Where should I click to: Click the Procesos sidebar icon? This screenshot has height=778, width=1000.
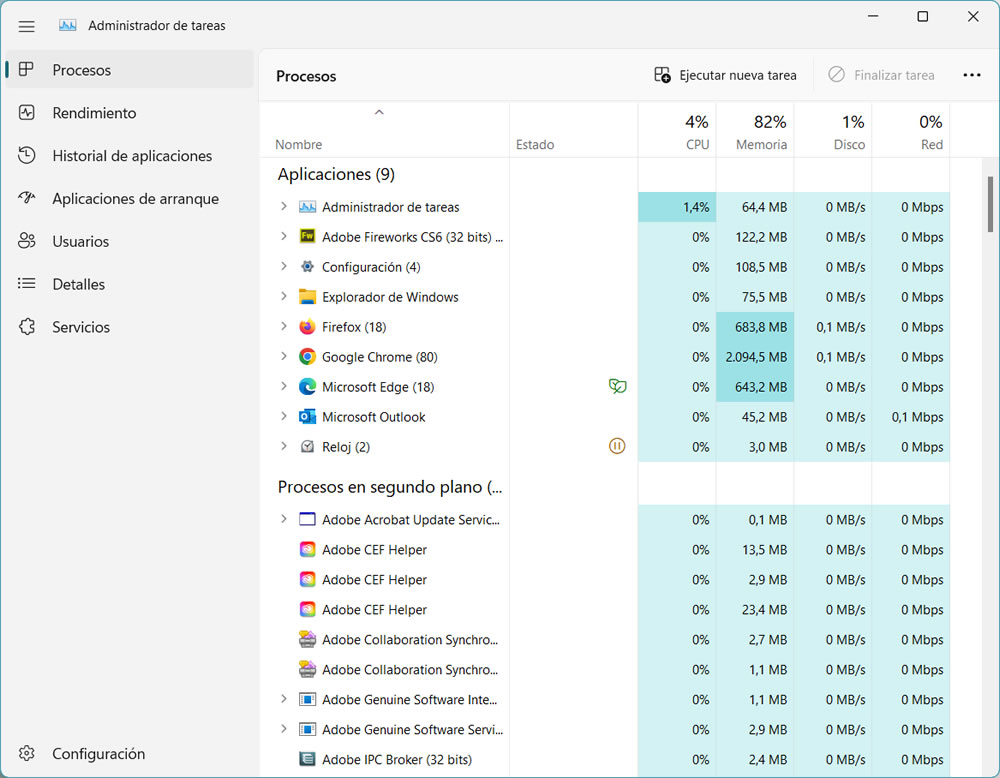(x=26, y=70)
